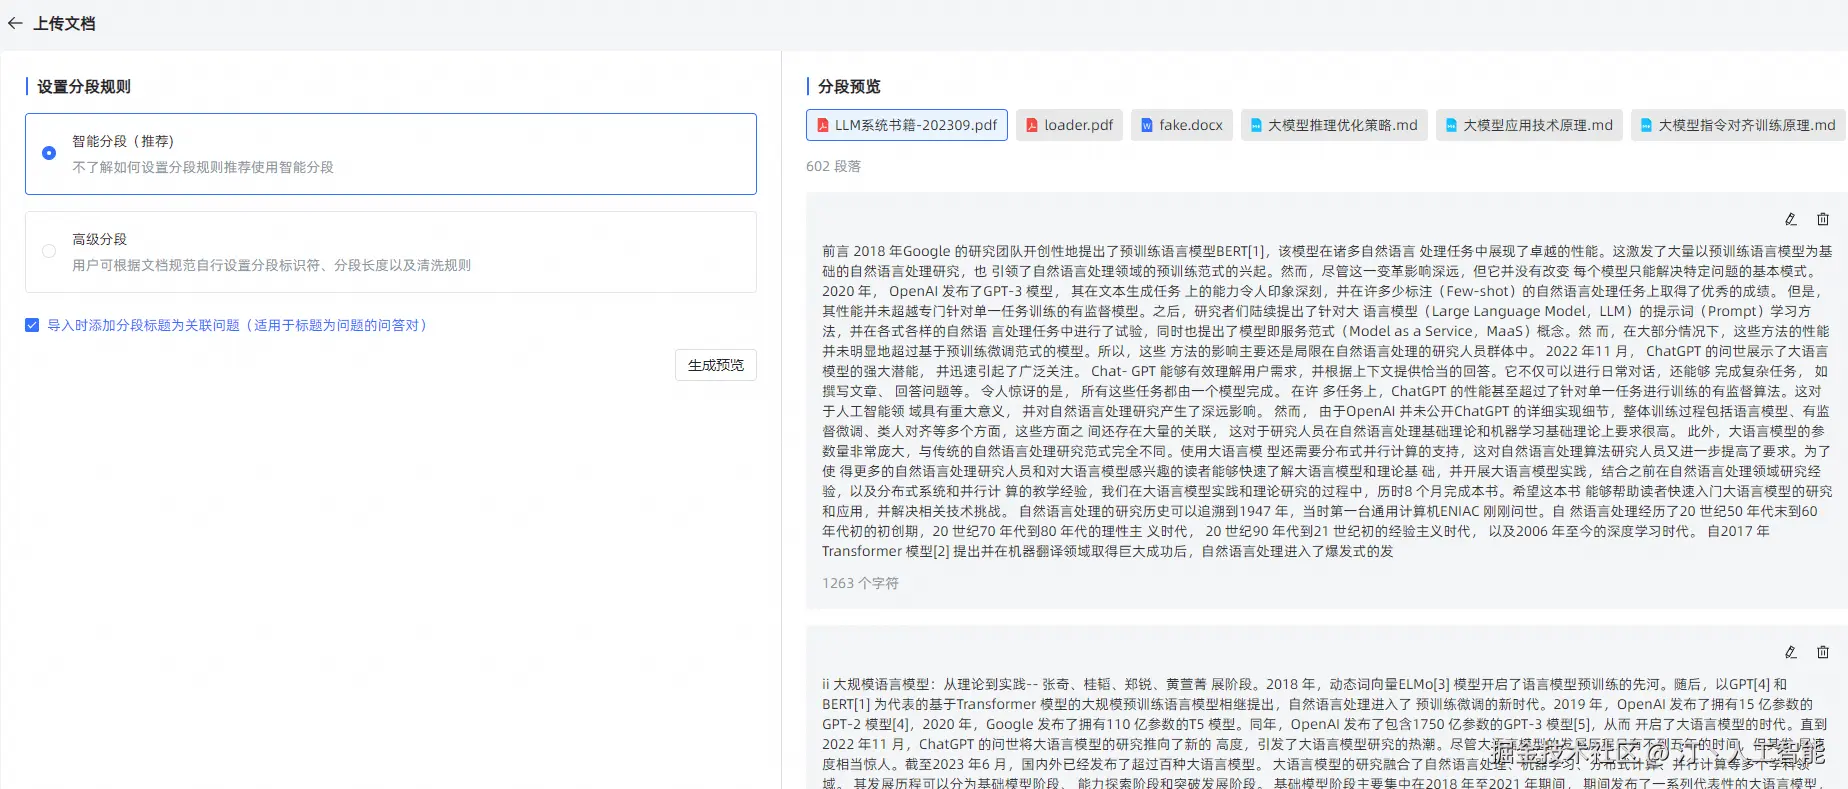Open the 大模型应用技术原理.md tab
Image resolution: width=1848 pixels, height=789 pixels.
tap(1530, 125)
